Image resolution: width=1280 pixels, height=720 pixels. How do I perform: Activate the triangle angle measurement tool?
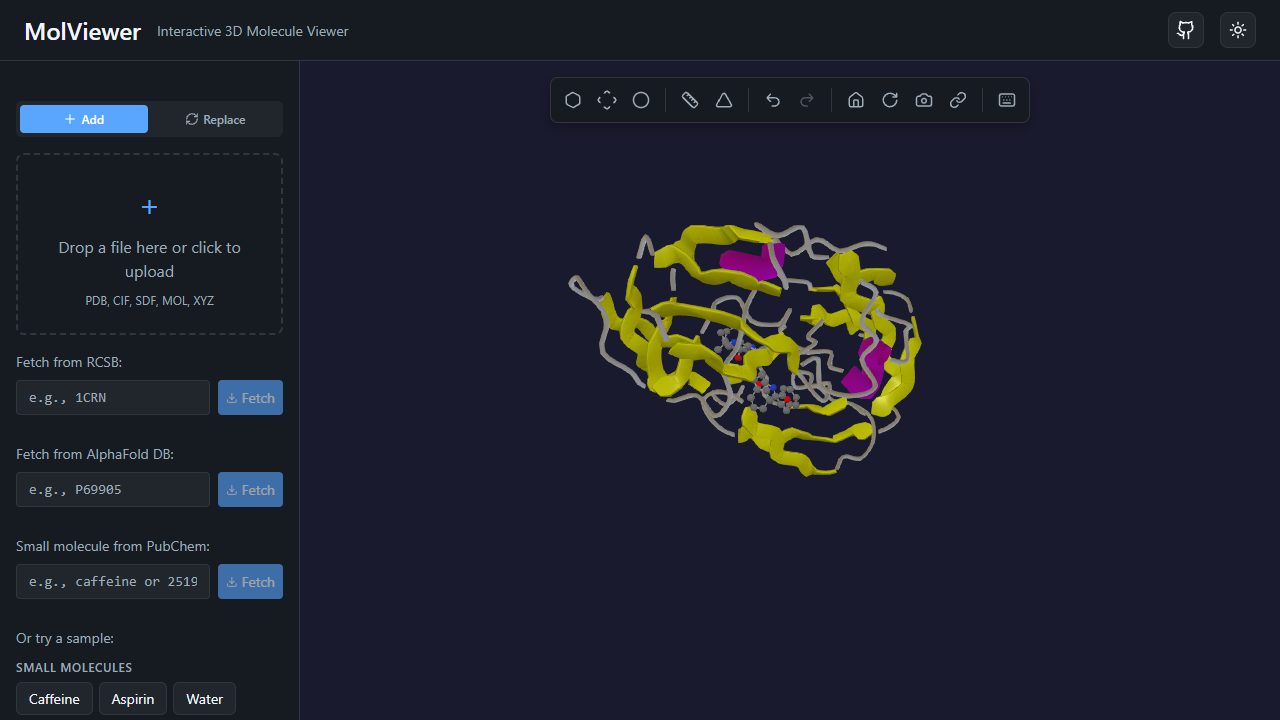click(x=724, y=100)
